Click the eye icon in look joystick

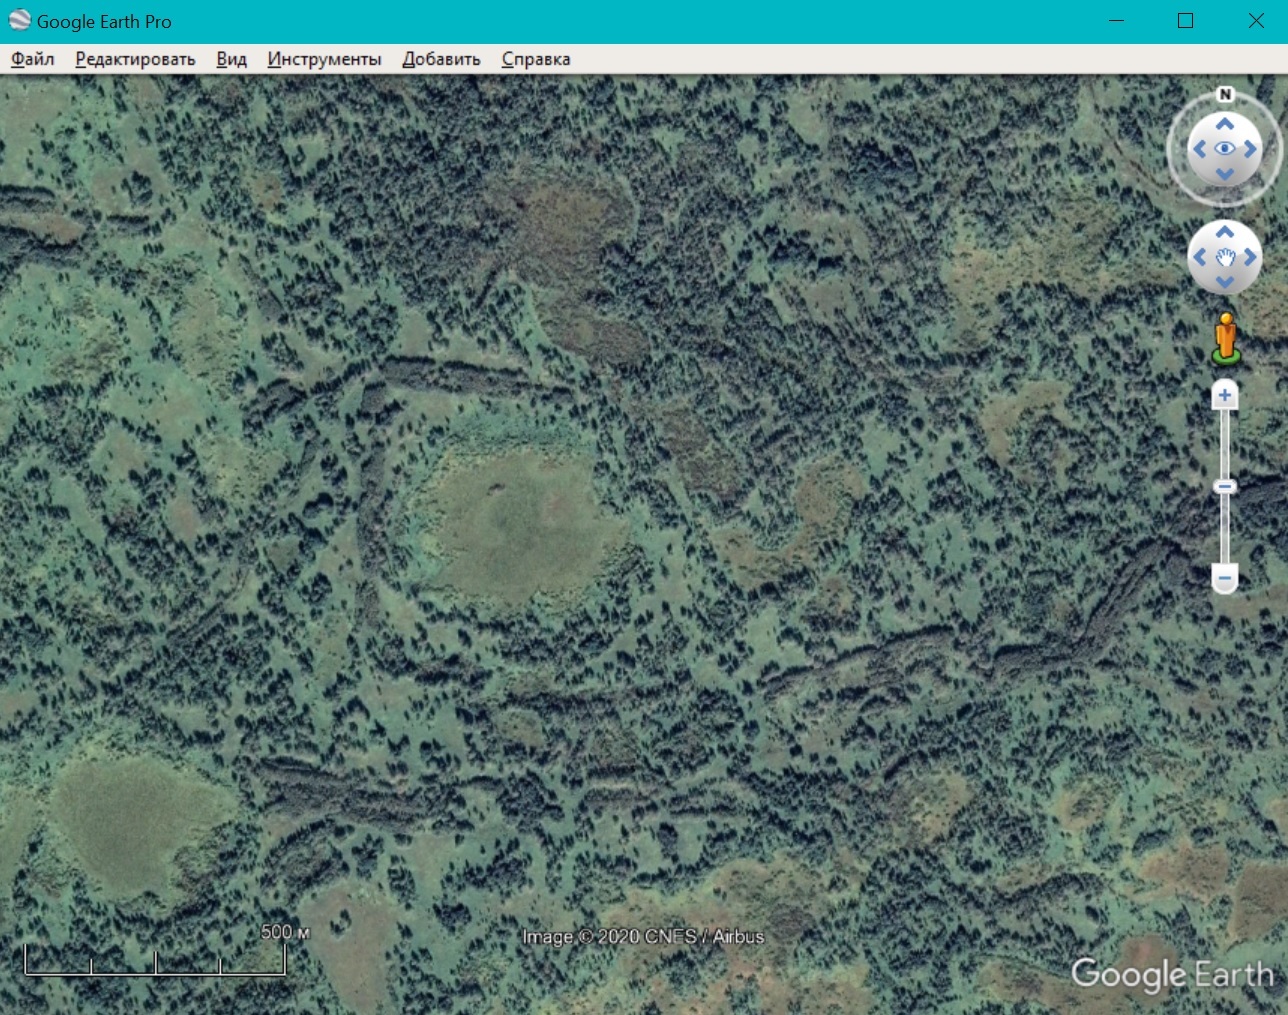[1225, 149]
